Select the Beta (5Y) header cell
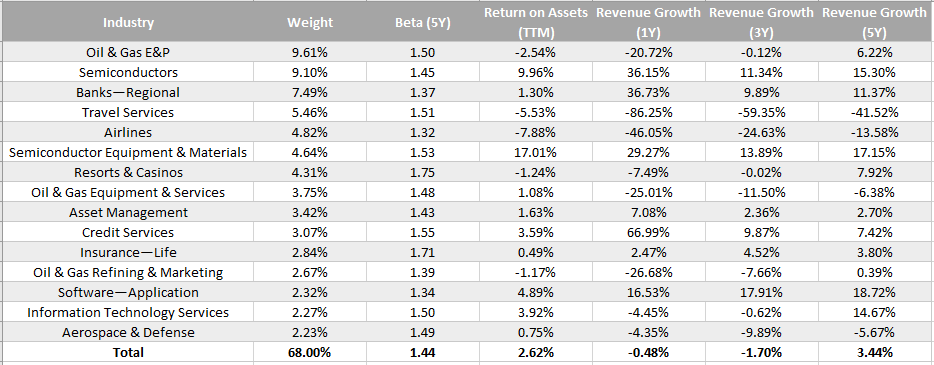The width and height of the screenshot is (934, 365). (422, 23)
